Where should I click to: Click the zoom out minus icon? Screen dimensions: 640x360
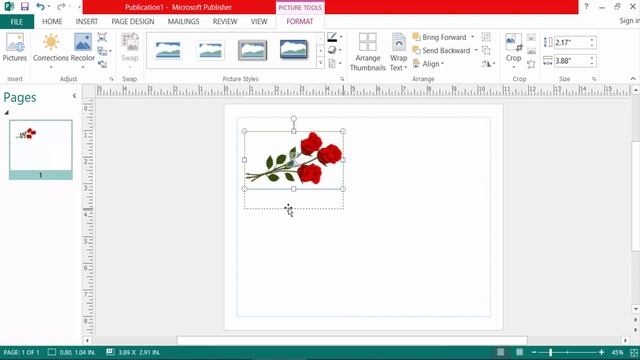[534, 352]
